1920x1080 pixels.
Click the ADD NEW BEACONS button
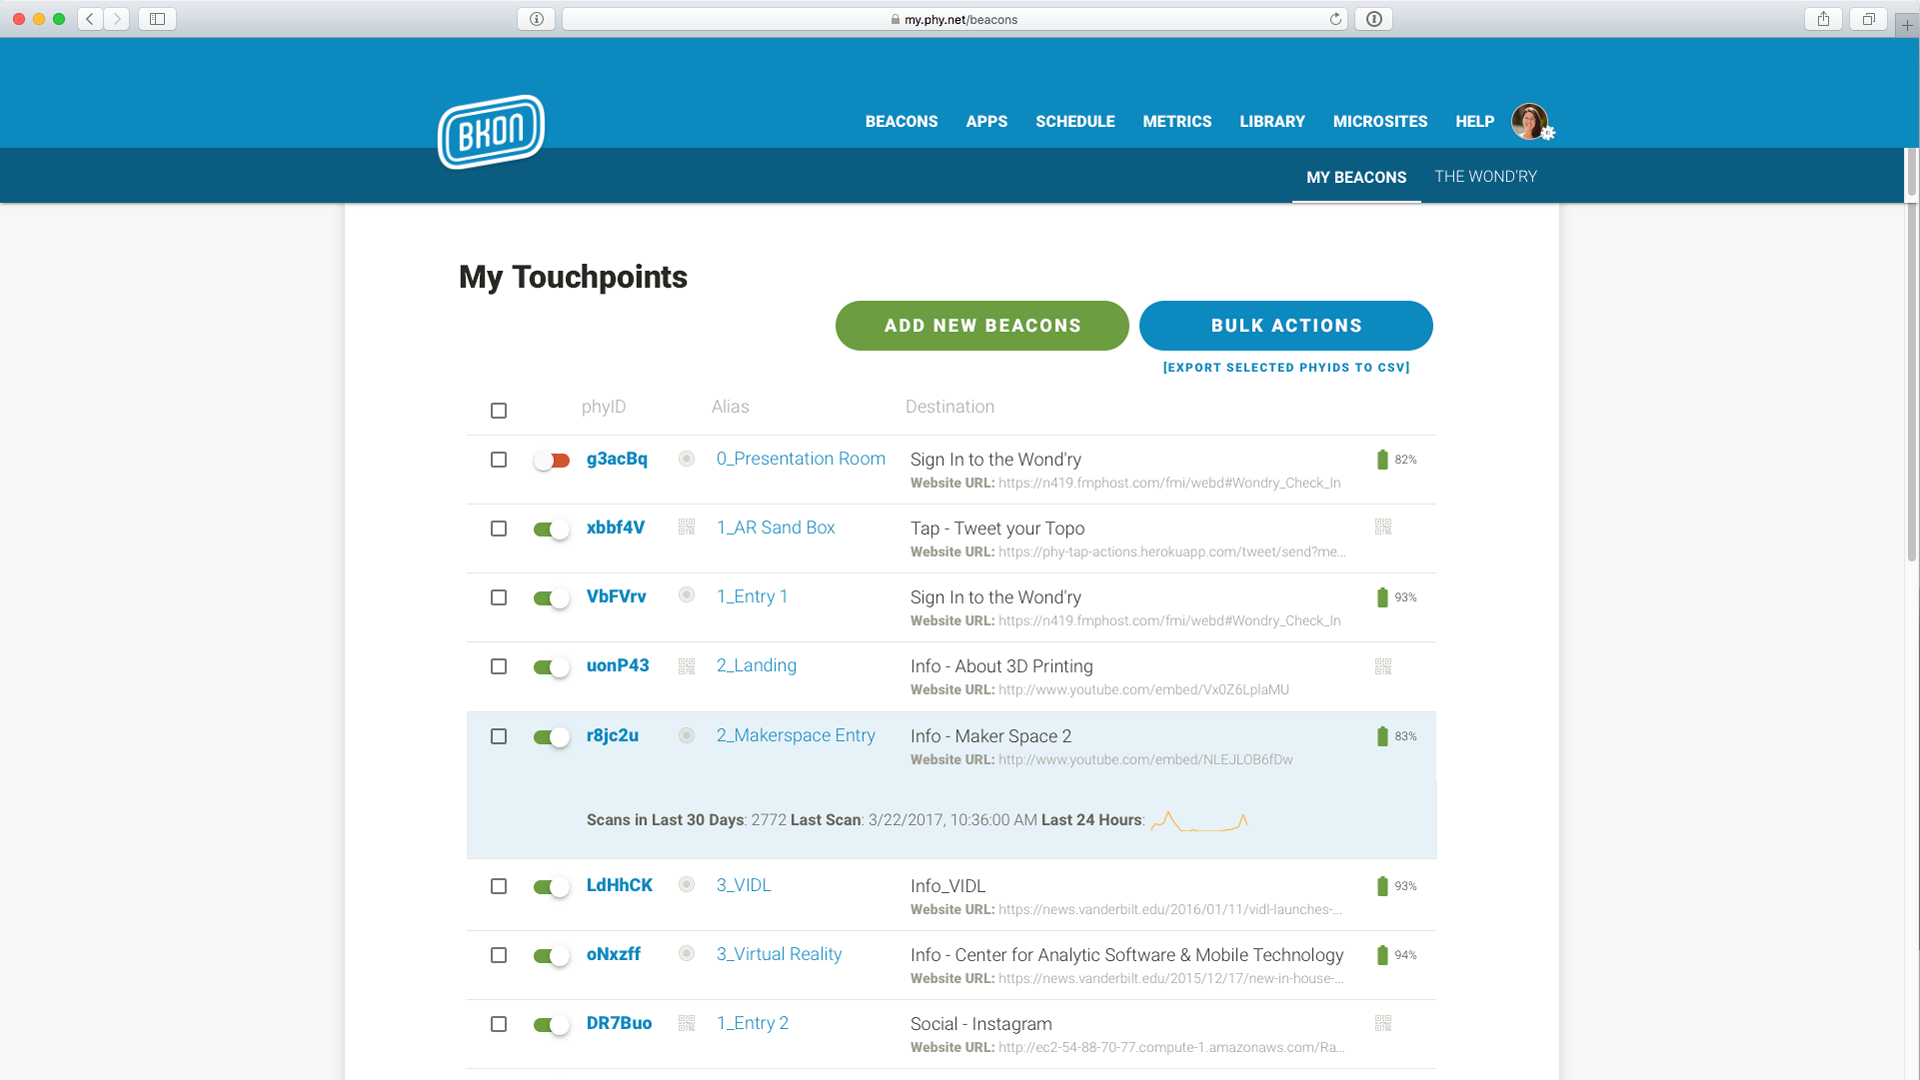tap(982, 324)
